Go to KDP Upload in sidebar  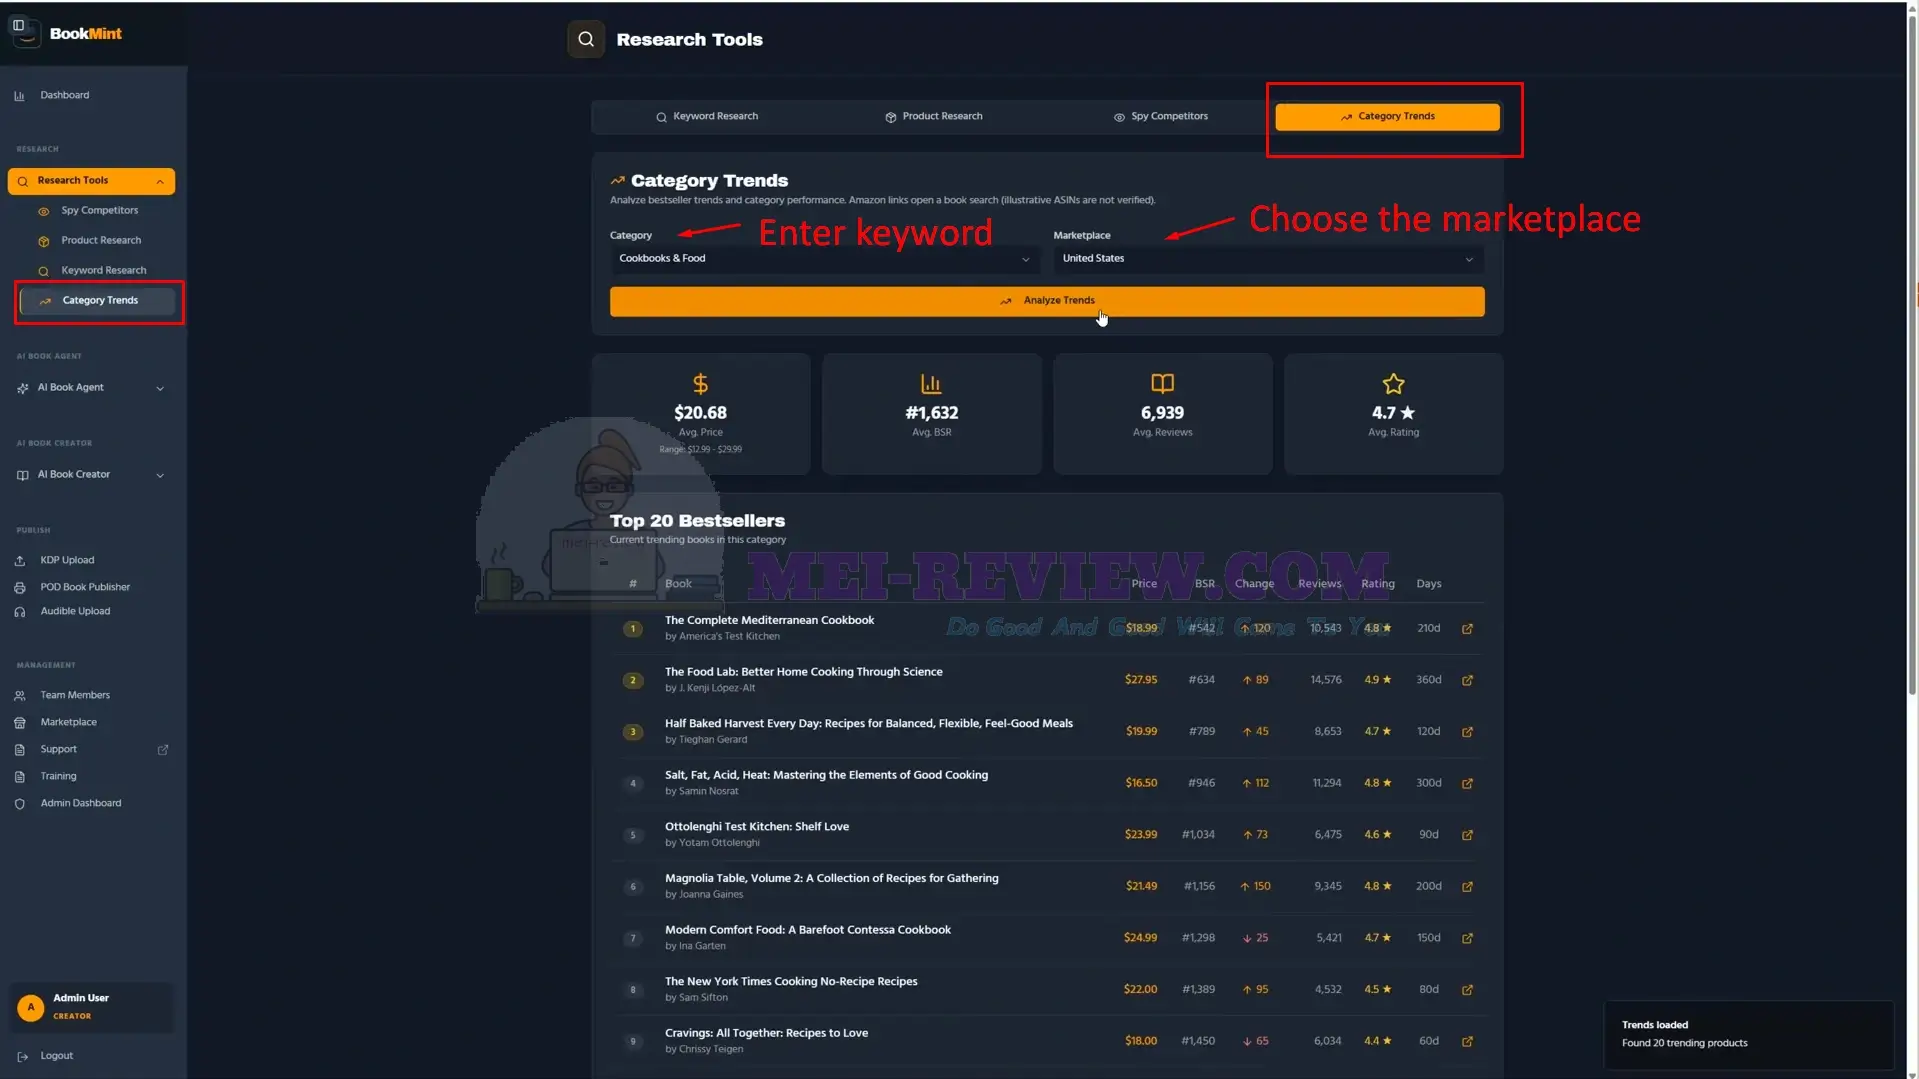click(x=67, y=561)
